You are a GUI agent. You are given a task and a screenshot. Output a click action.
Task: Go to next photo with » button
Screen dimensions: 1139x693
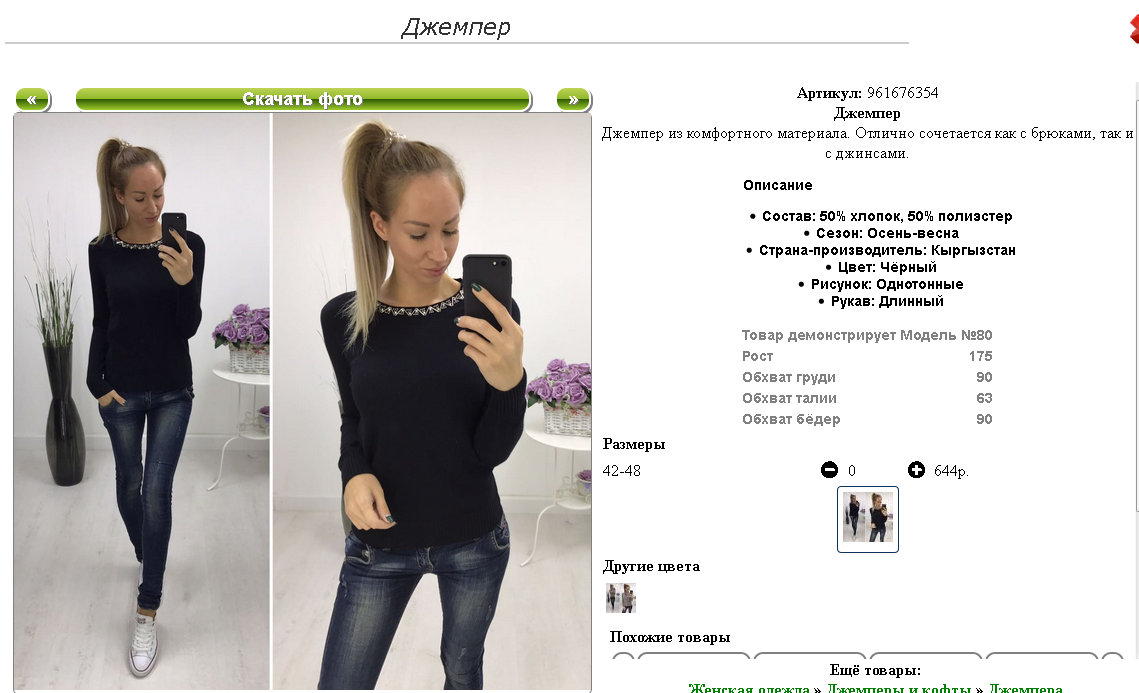pyautogui.click(x=574, y=100)
